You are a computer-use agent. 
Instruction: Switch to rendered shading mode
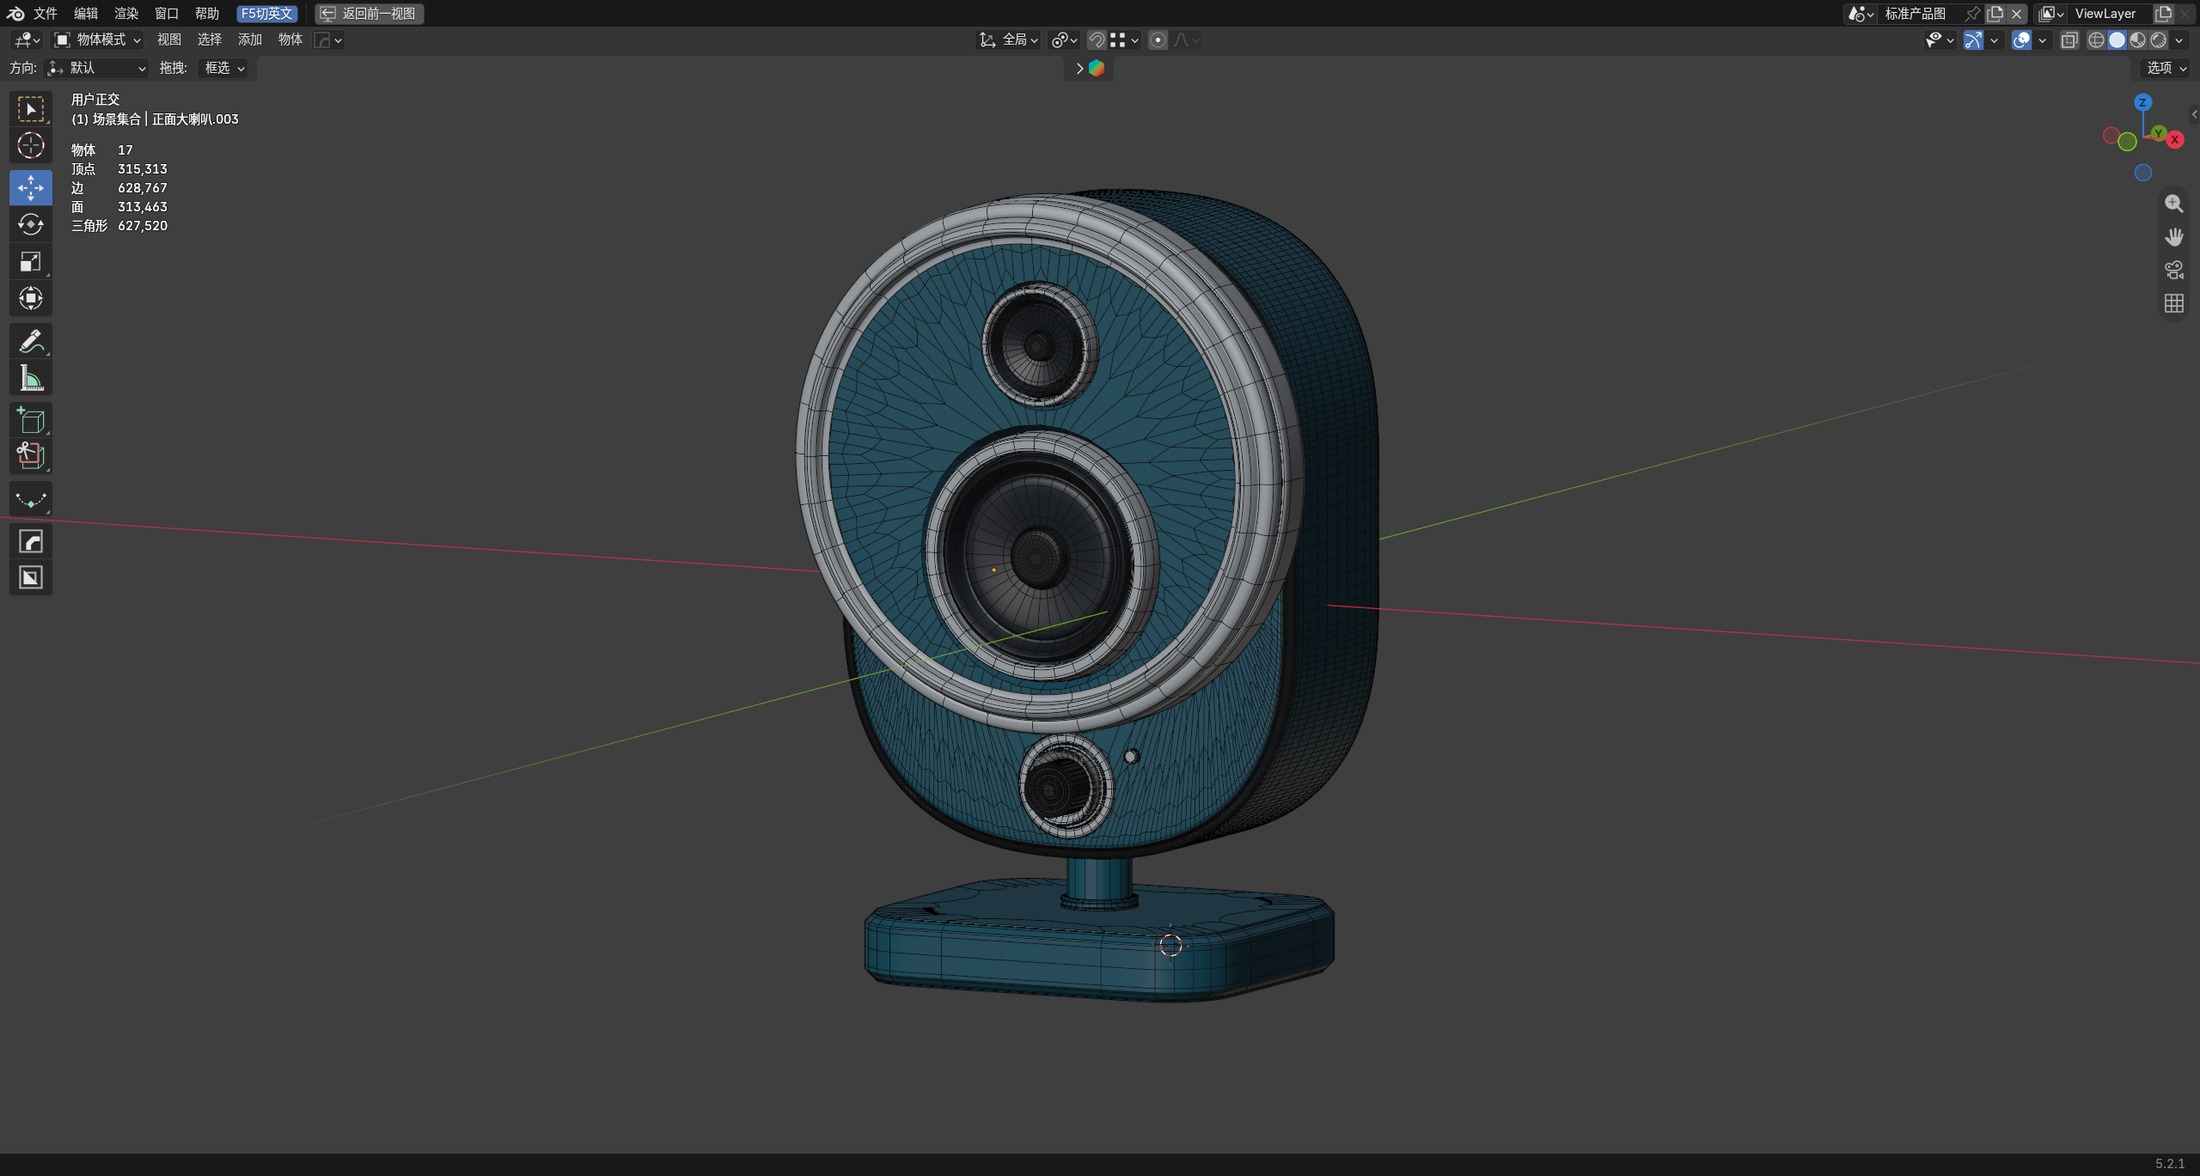(x=2159, y=40)
